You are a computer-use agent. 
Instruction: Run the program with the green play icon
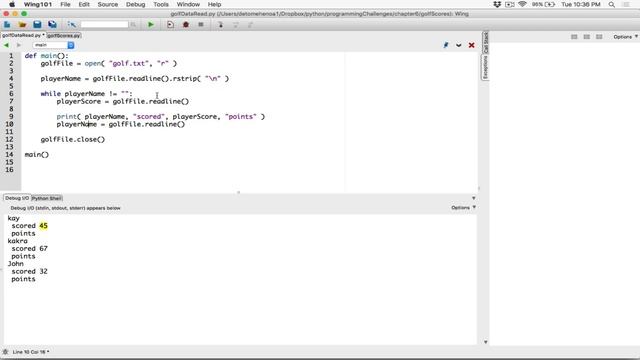click(x=151, y=24)
